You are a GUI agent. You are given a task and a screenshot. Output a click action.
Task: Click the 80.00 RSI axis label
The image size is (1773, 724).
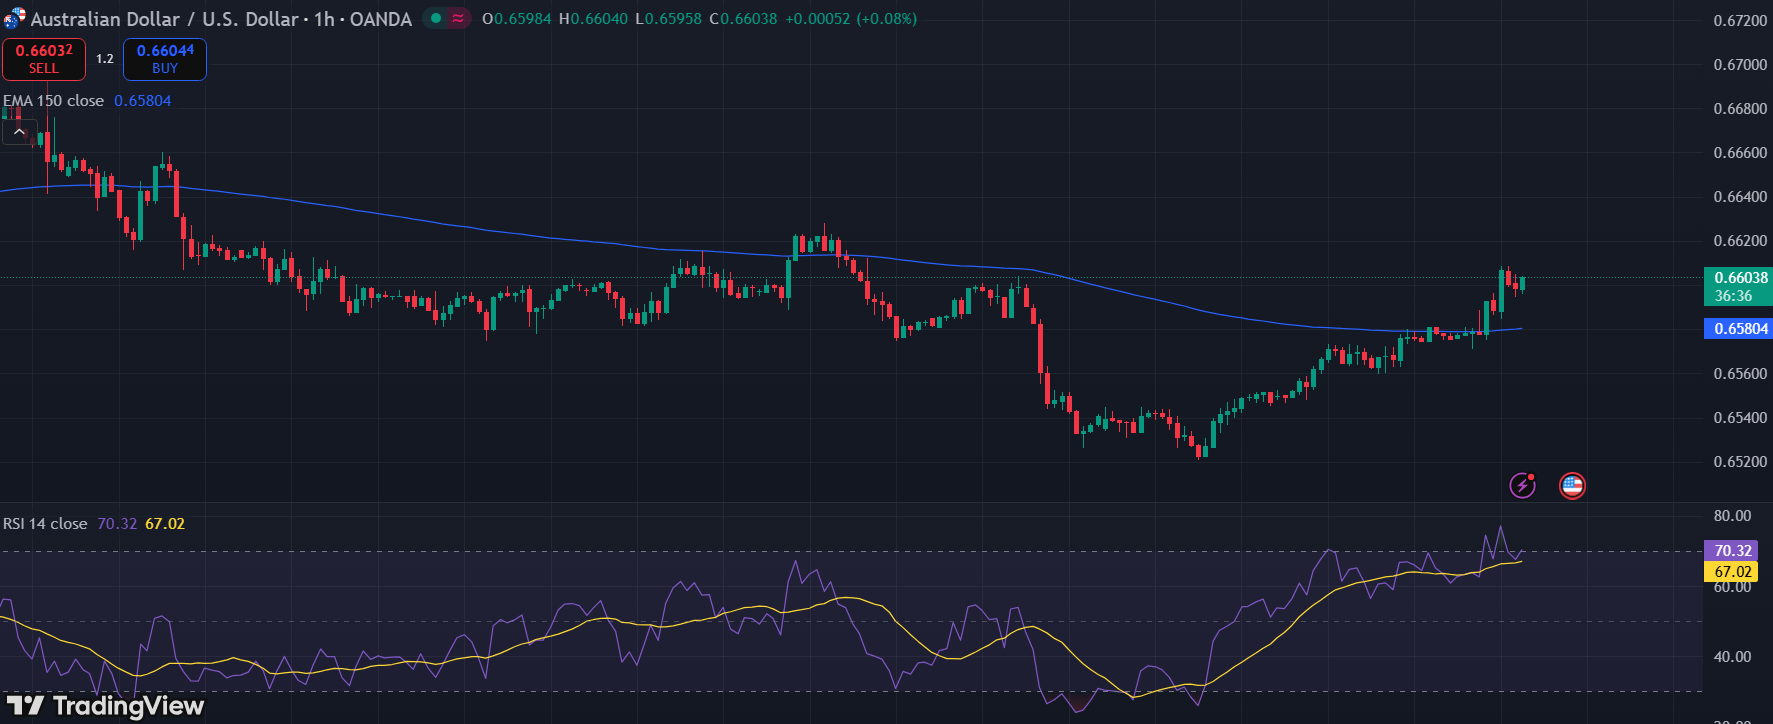pyautogui.click(x=1732, y=516)
